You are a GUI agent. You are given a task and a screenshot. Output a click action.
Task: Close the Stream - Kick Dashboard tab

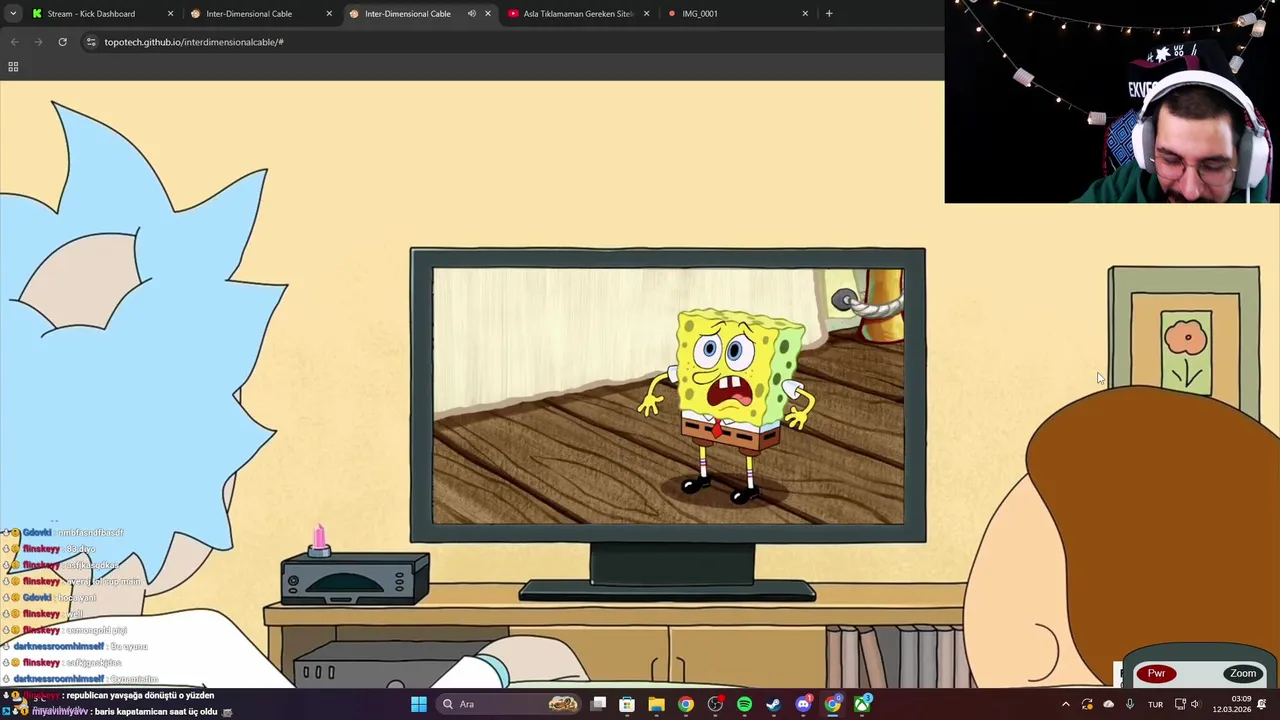coord(170,13)
